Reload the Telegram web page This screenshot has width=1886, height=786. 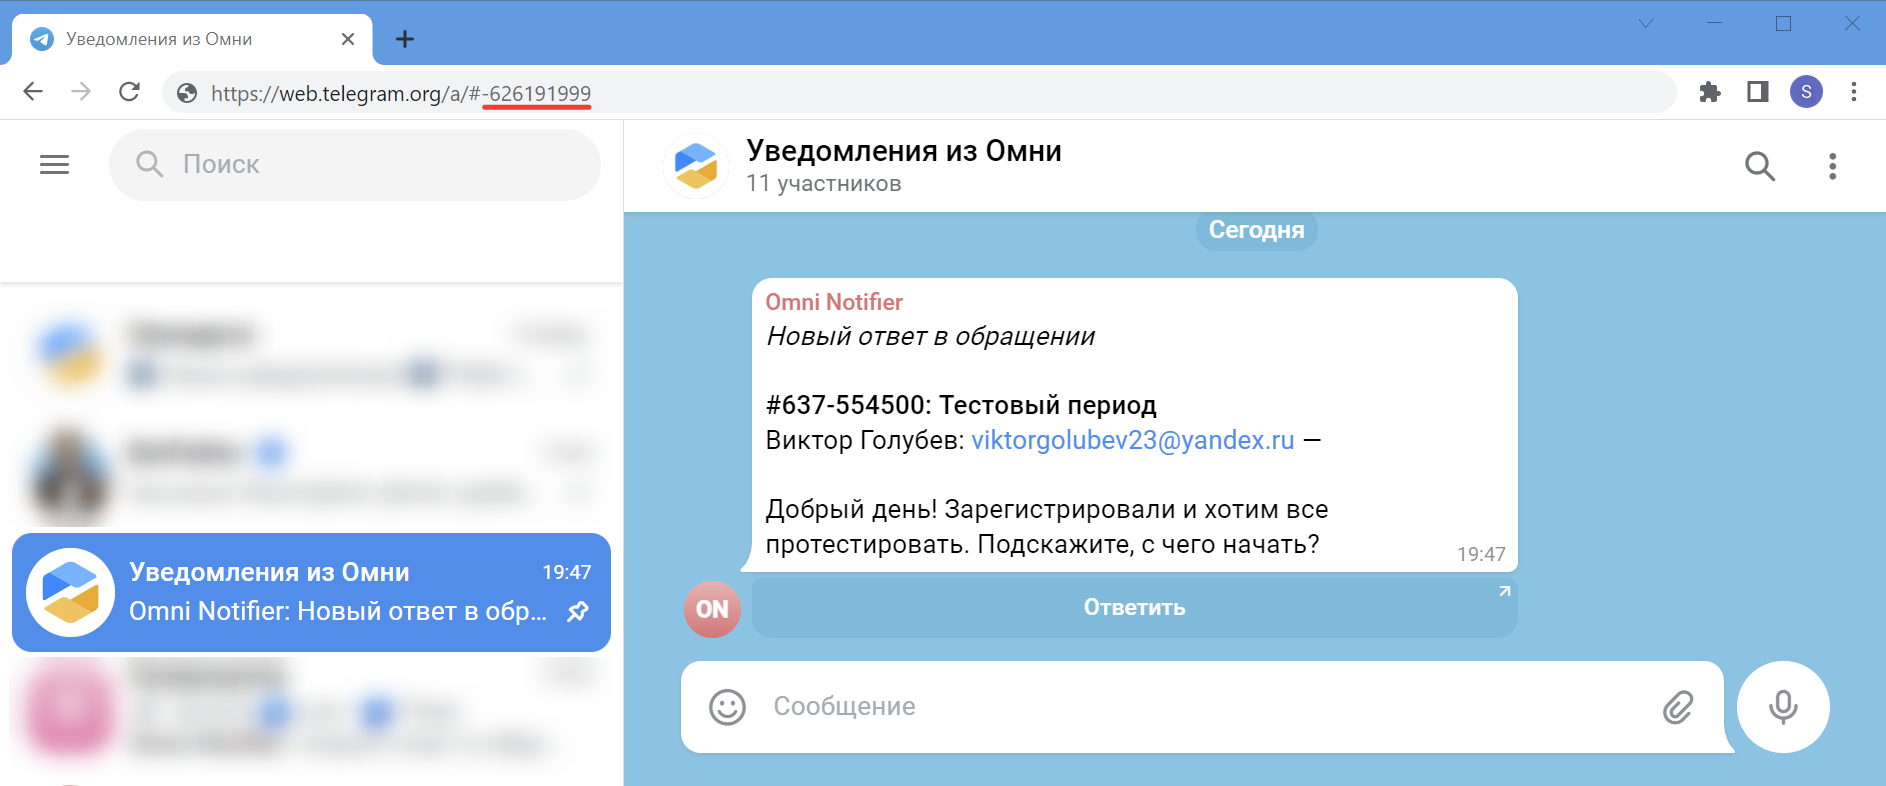(129, 92)
